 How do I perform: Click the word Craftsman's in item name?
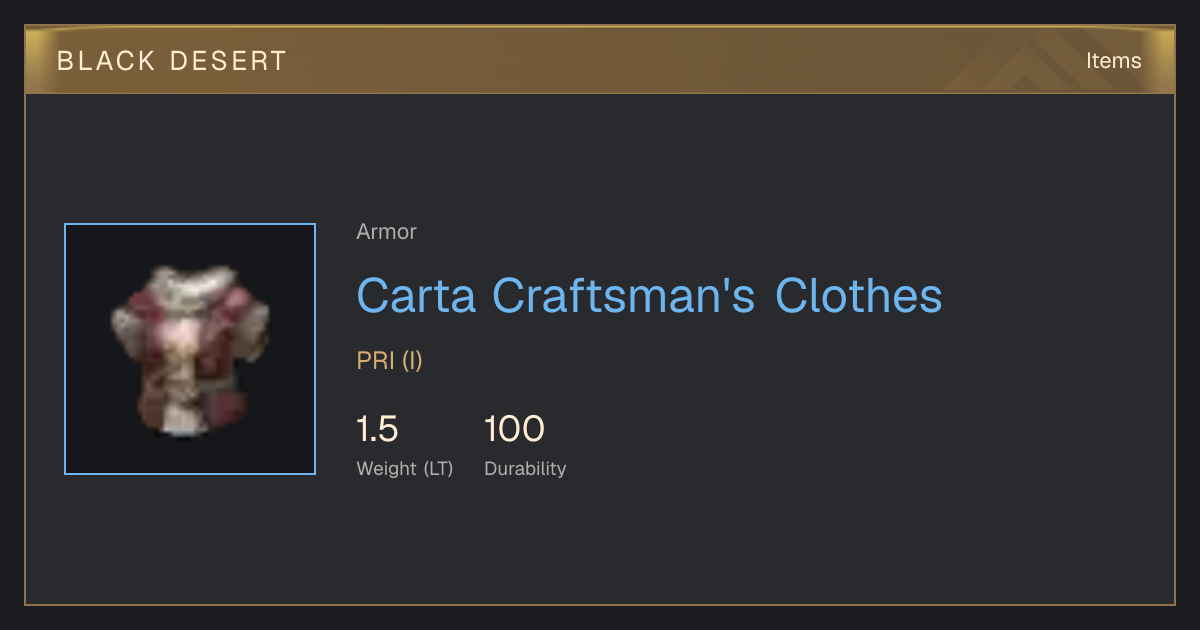click(x=624, y=296)
